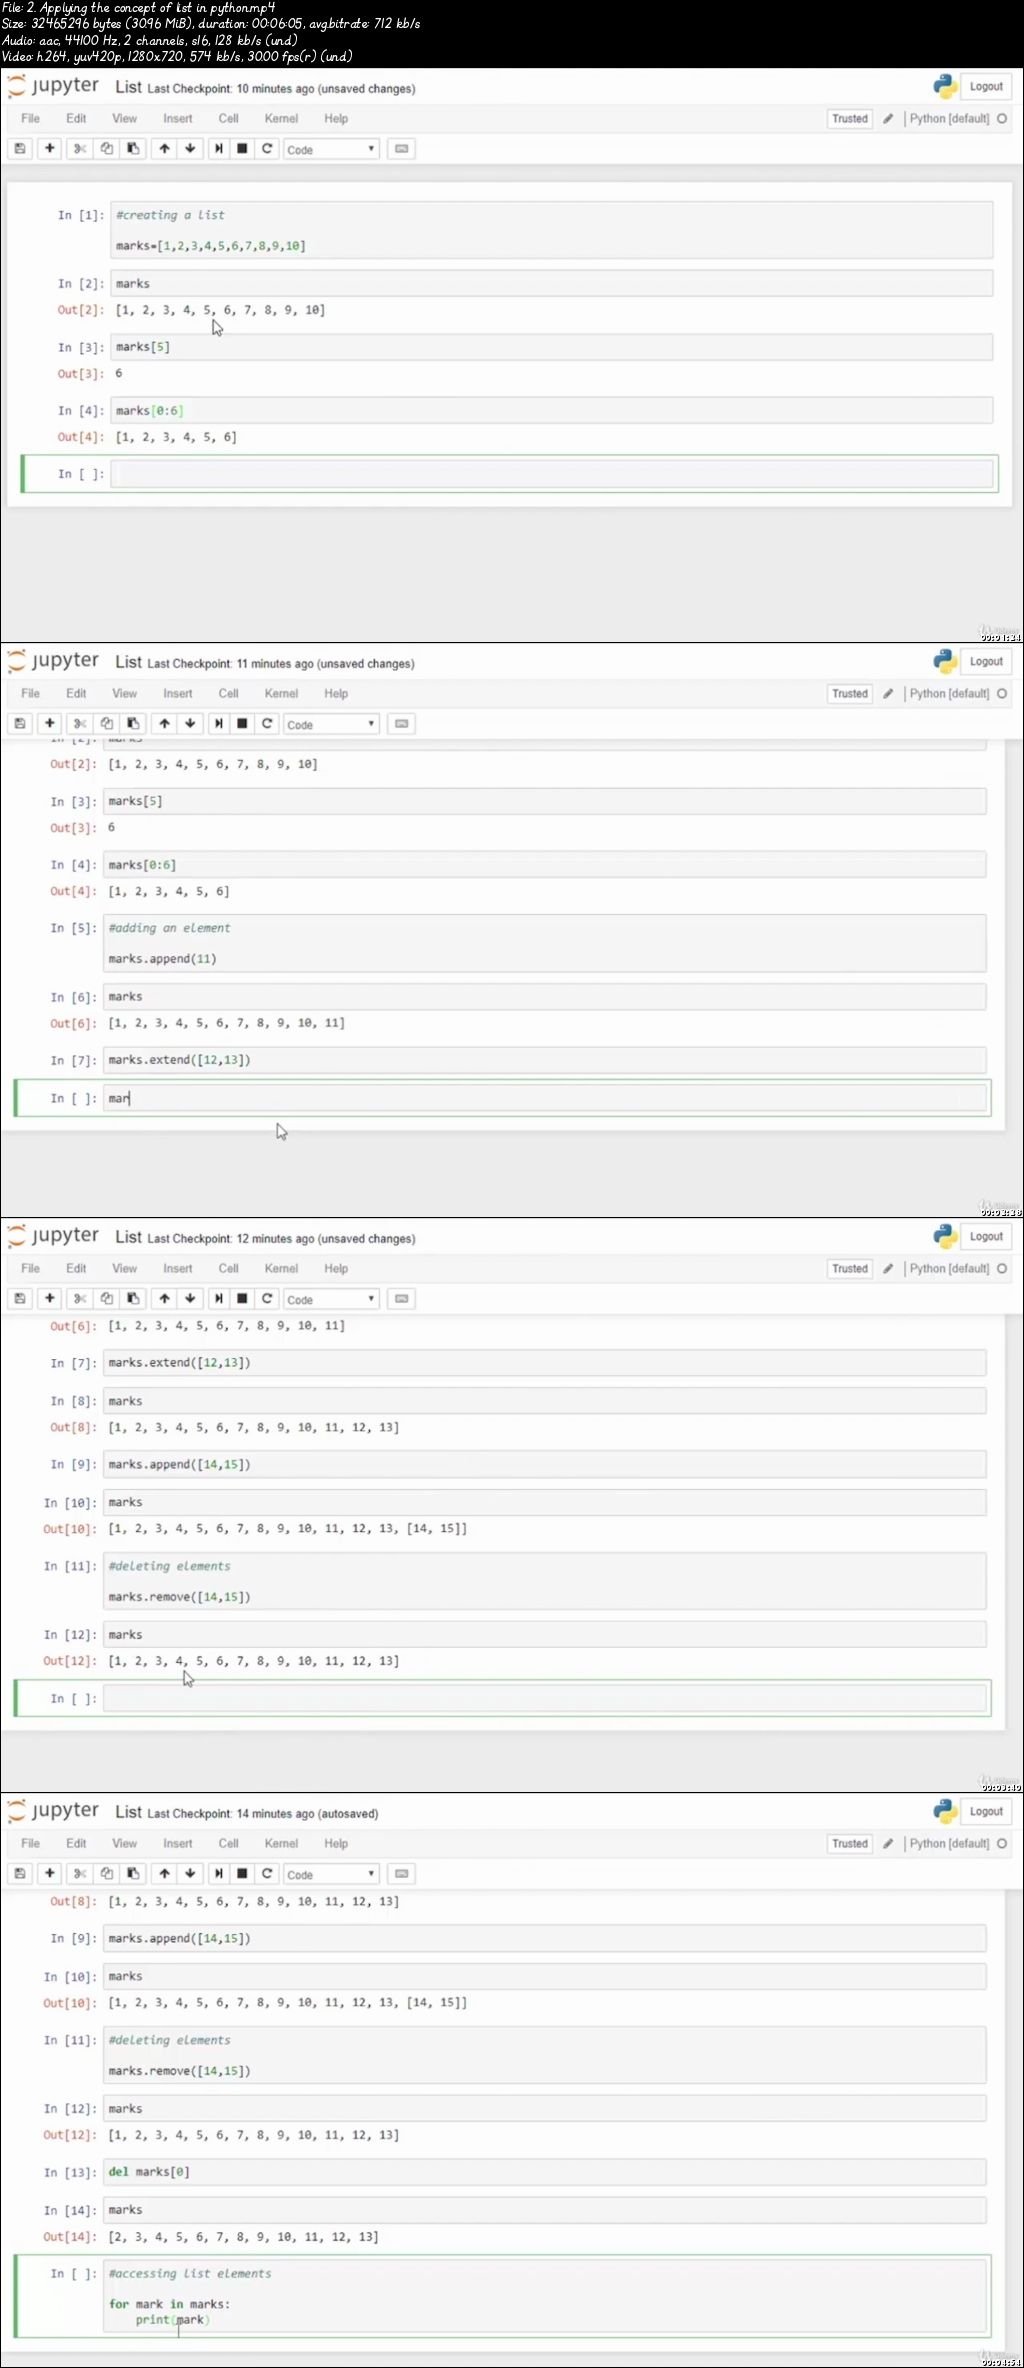Click save icon in the 10-minutes-ago checkpoint notebook
Screen dimensions: 1024x2368
point(20,149)
